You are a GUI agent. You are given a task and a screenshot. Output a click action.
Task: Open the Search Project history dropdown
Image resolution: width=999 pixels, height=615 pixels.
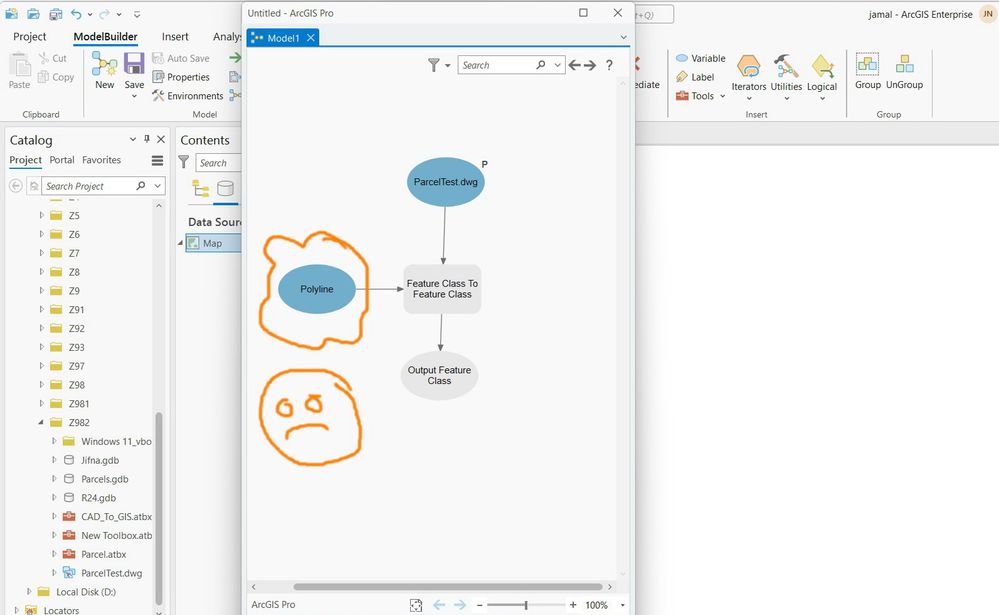[x=157, y=186]
